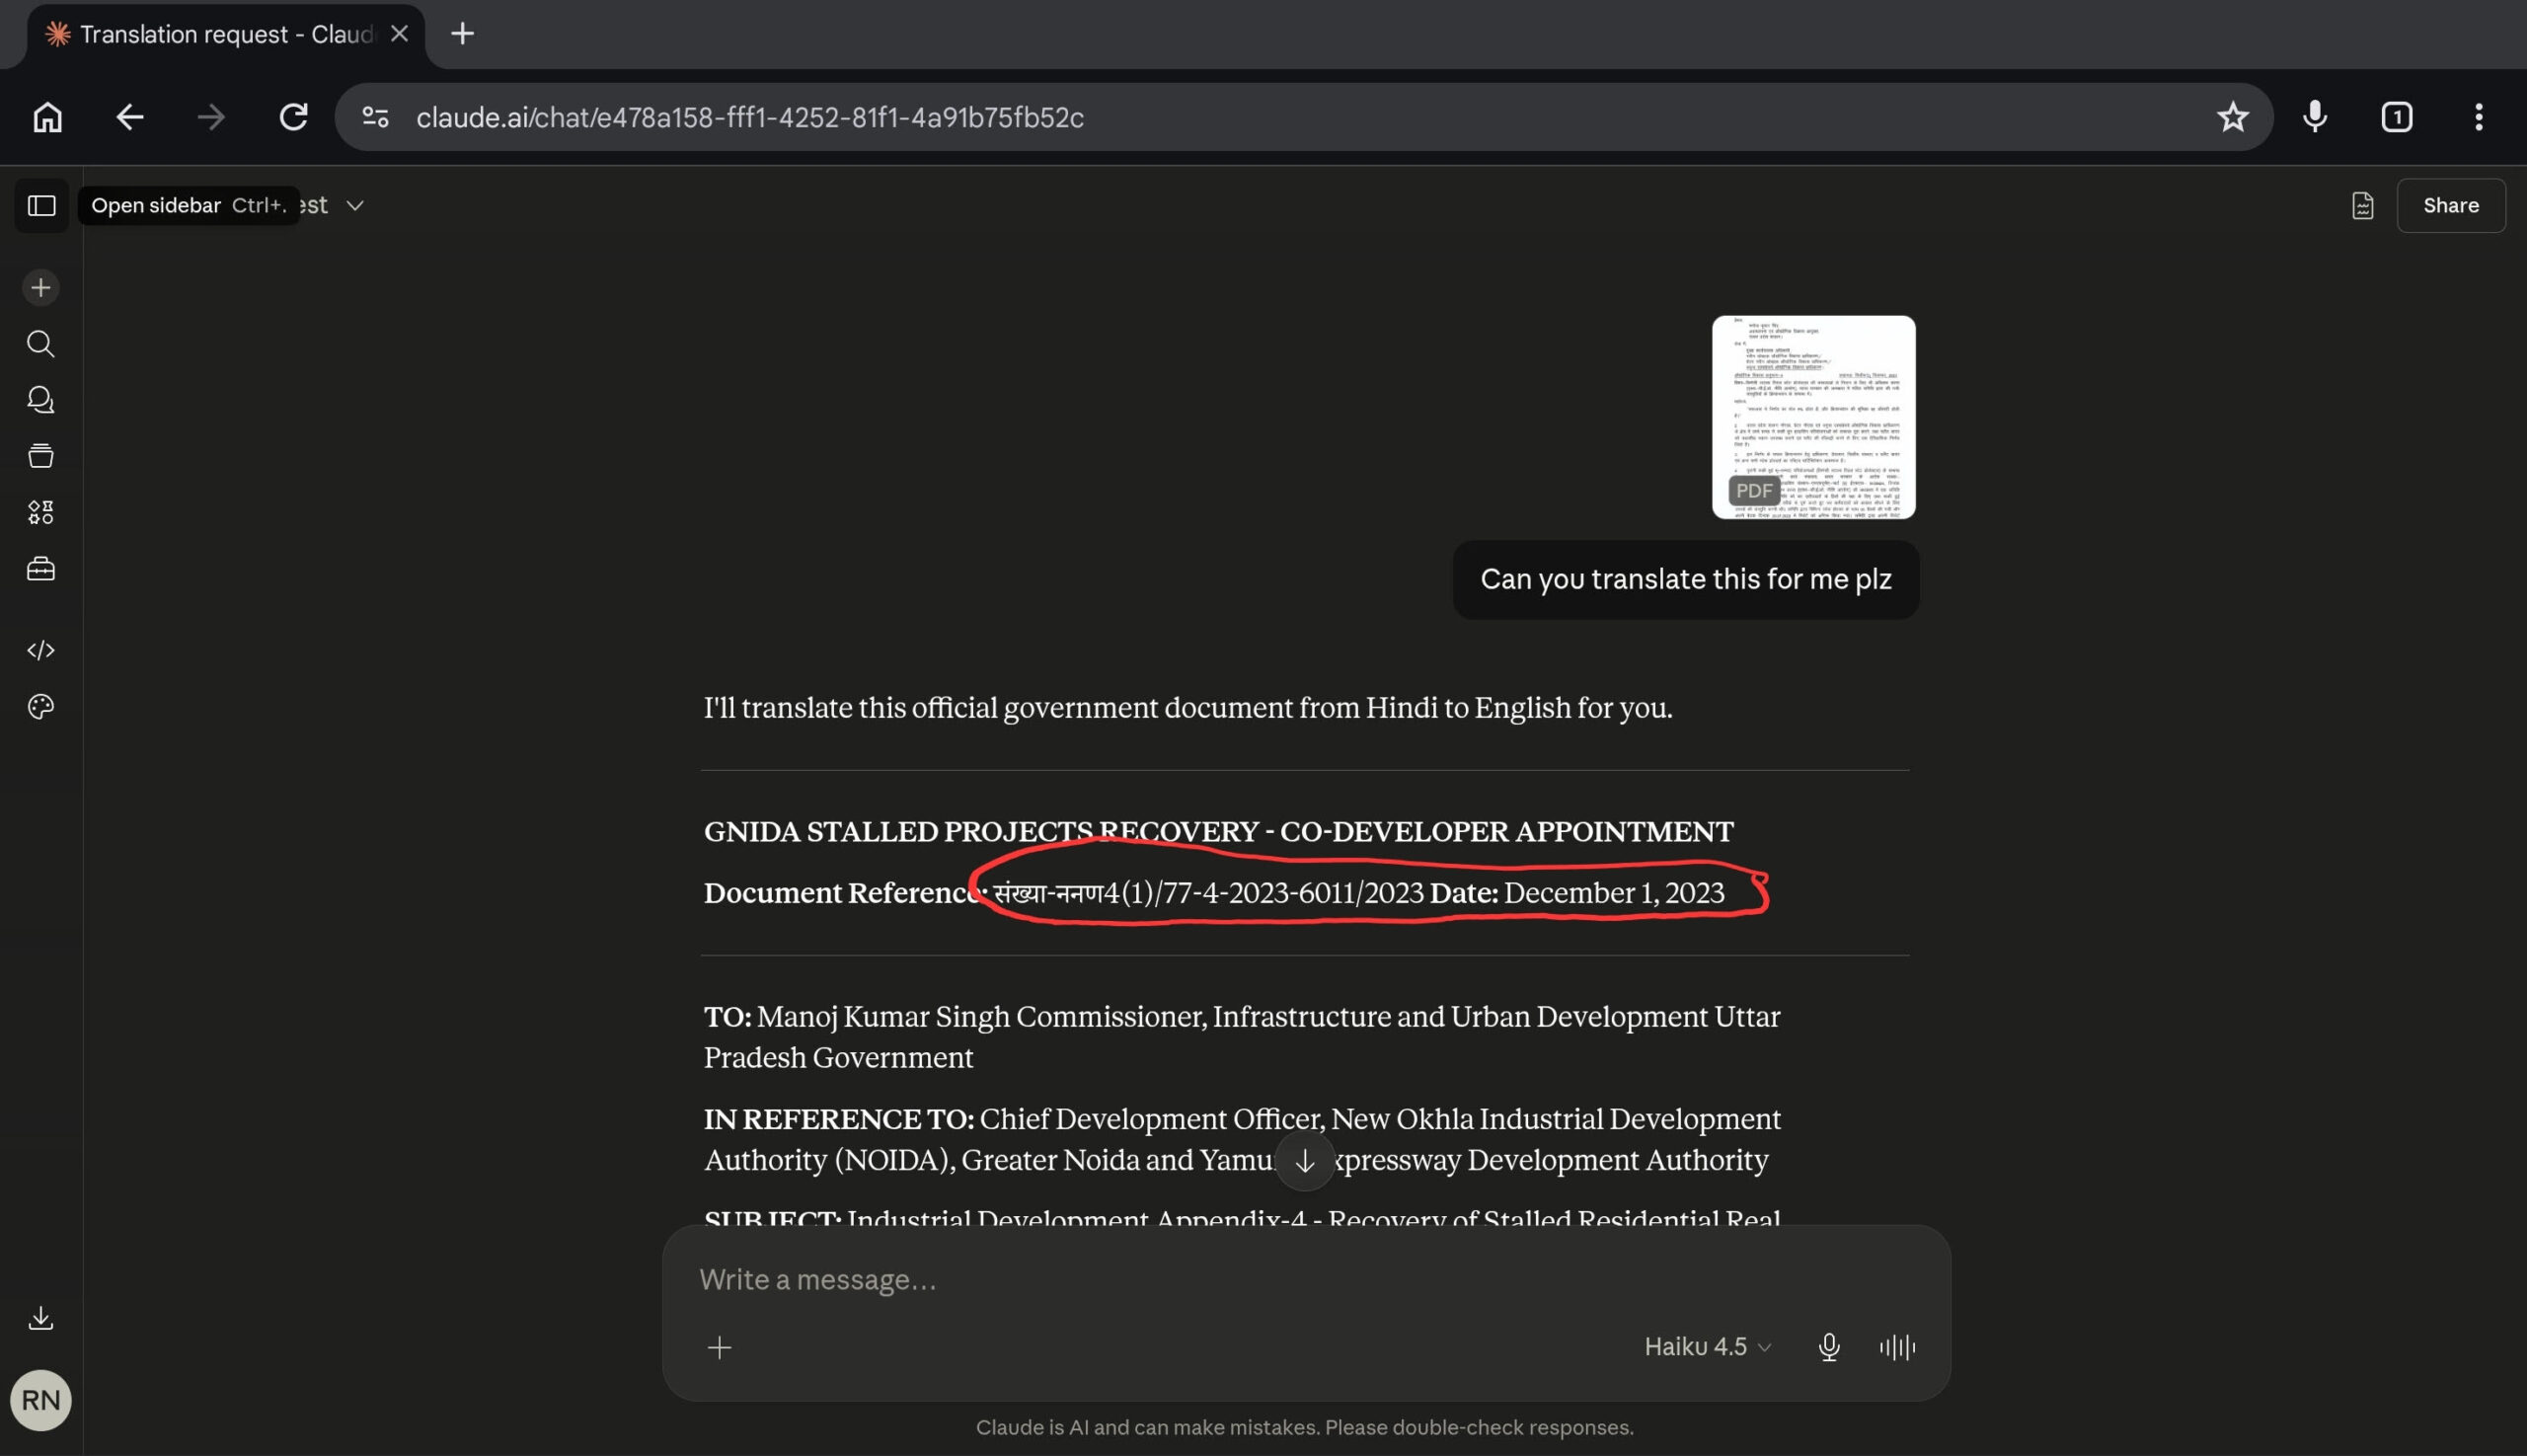Click the Write a message input field
The height and width of the screenshot is (1456, 2527).
pos(1305,1280)
